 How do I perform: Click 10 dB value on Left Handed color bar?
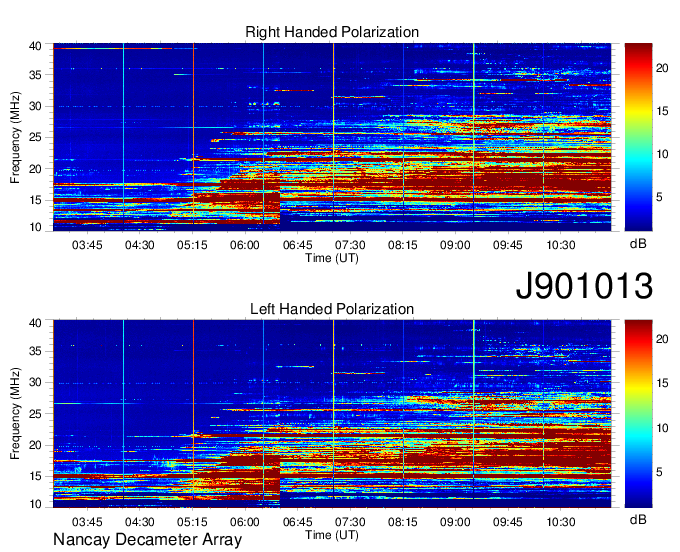coord(662,428)
